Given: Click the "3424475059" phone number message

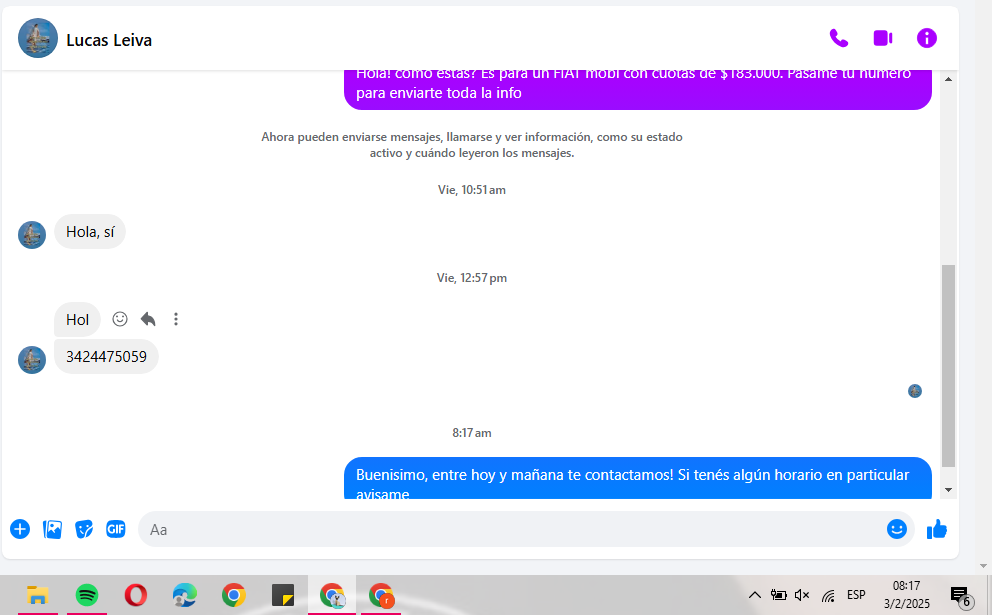Looking at the screenshot, I should (106, 357).
